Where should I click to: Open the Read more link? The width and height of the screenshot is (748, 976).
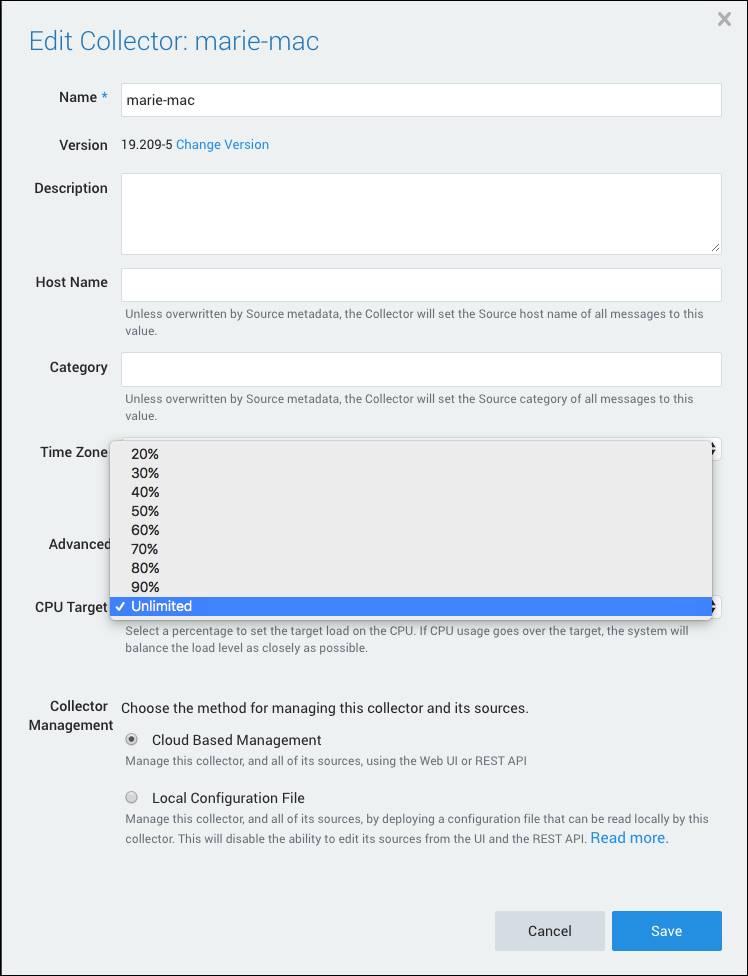[628, 838]
